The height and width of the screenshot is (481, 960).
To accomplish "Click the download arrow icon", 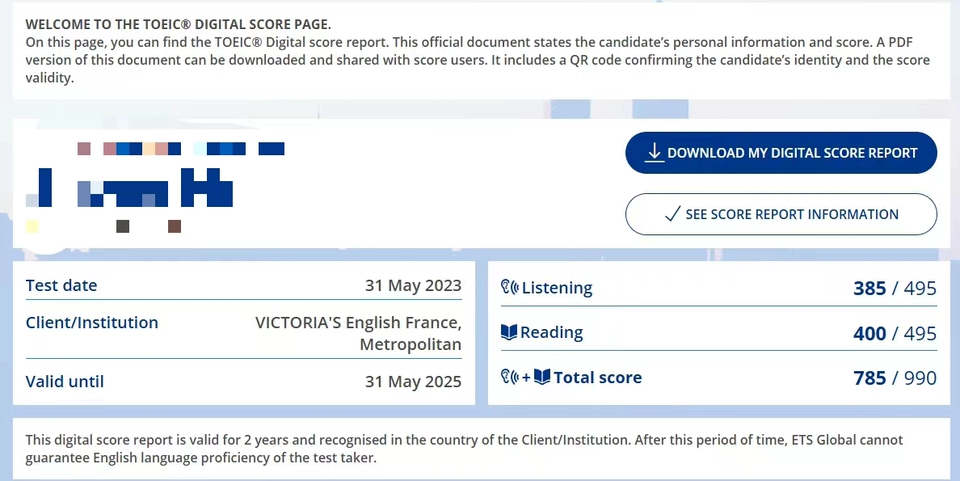I will click(x=654, y=152).
